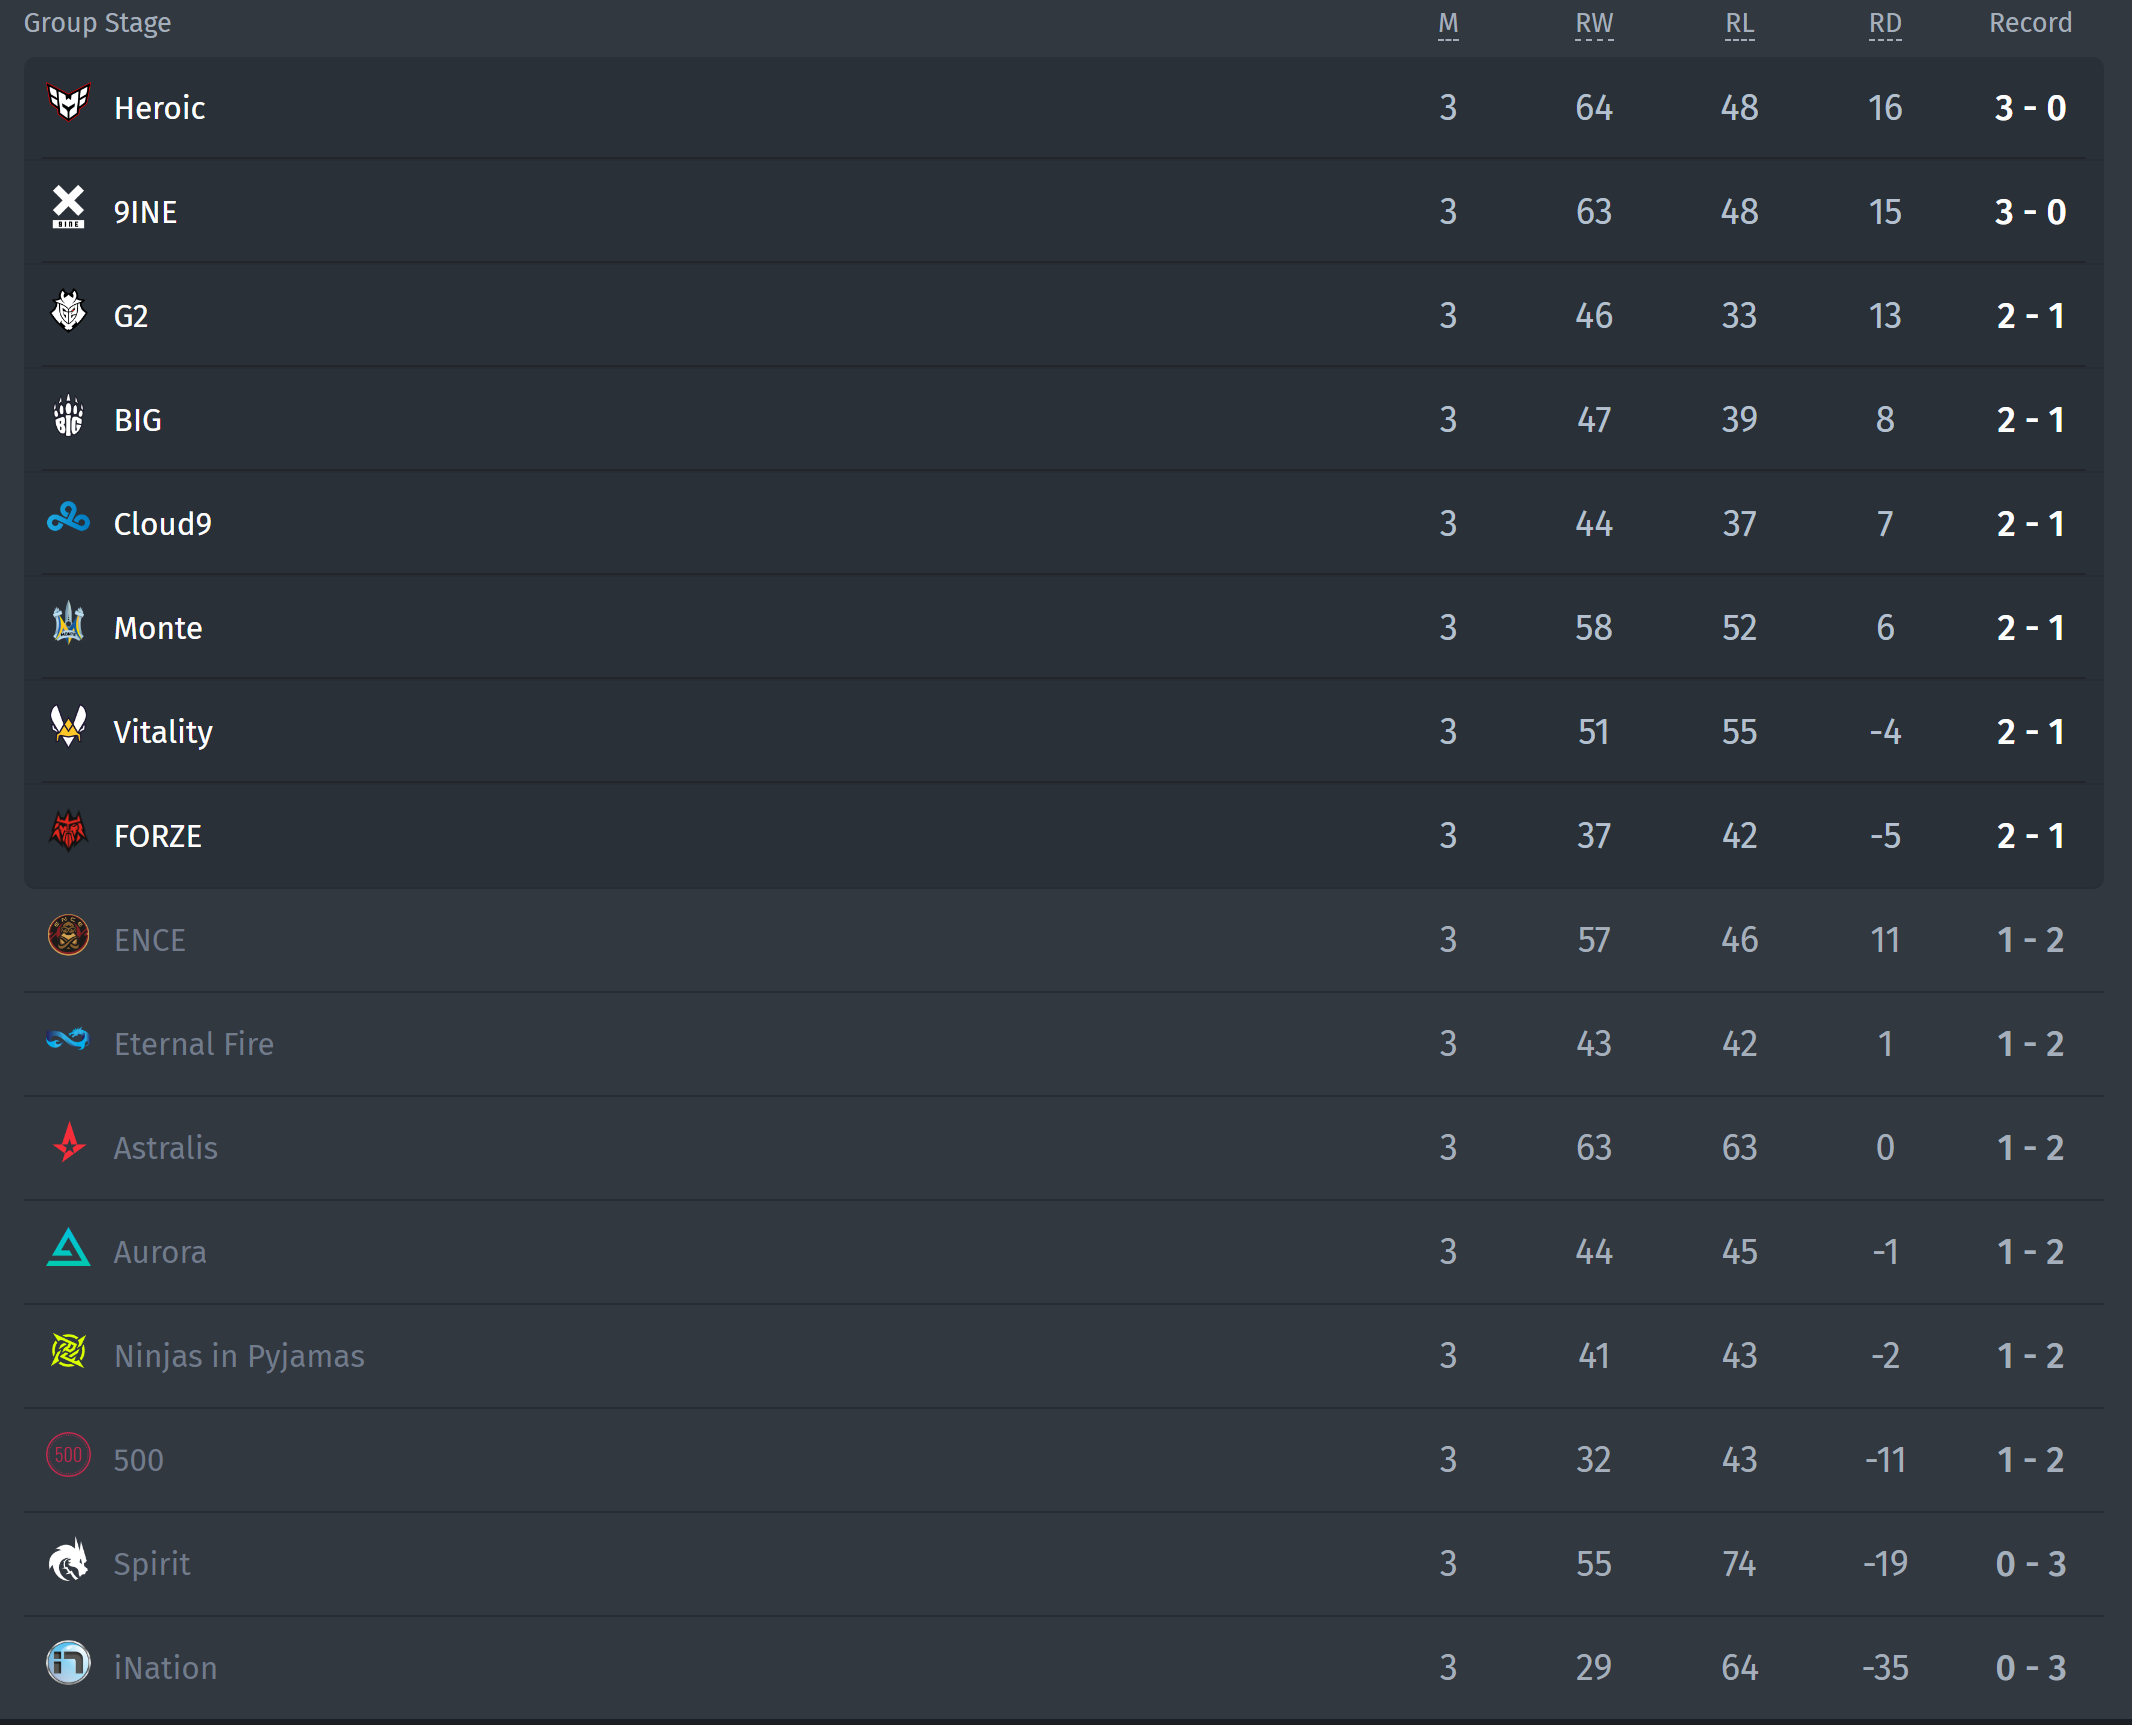Click the Aurora teal triangle icon

(69, 1247)
